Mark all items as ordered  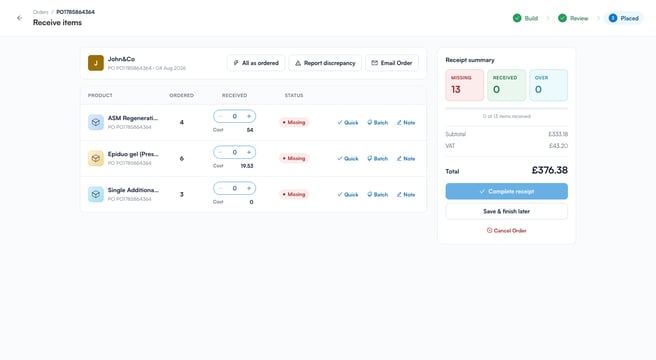coord(256,63)
